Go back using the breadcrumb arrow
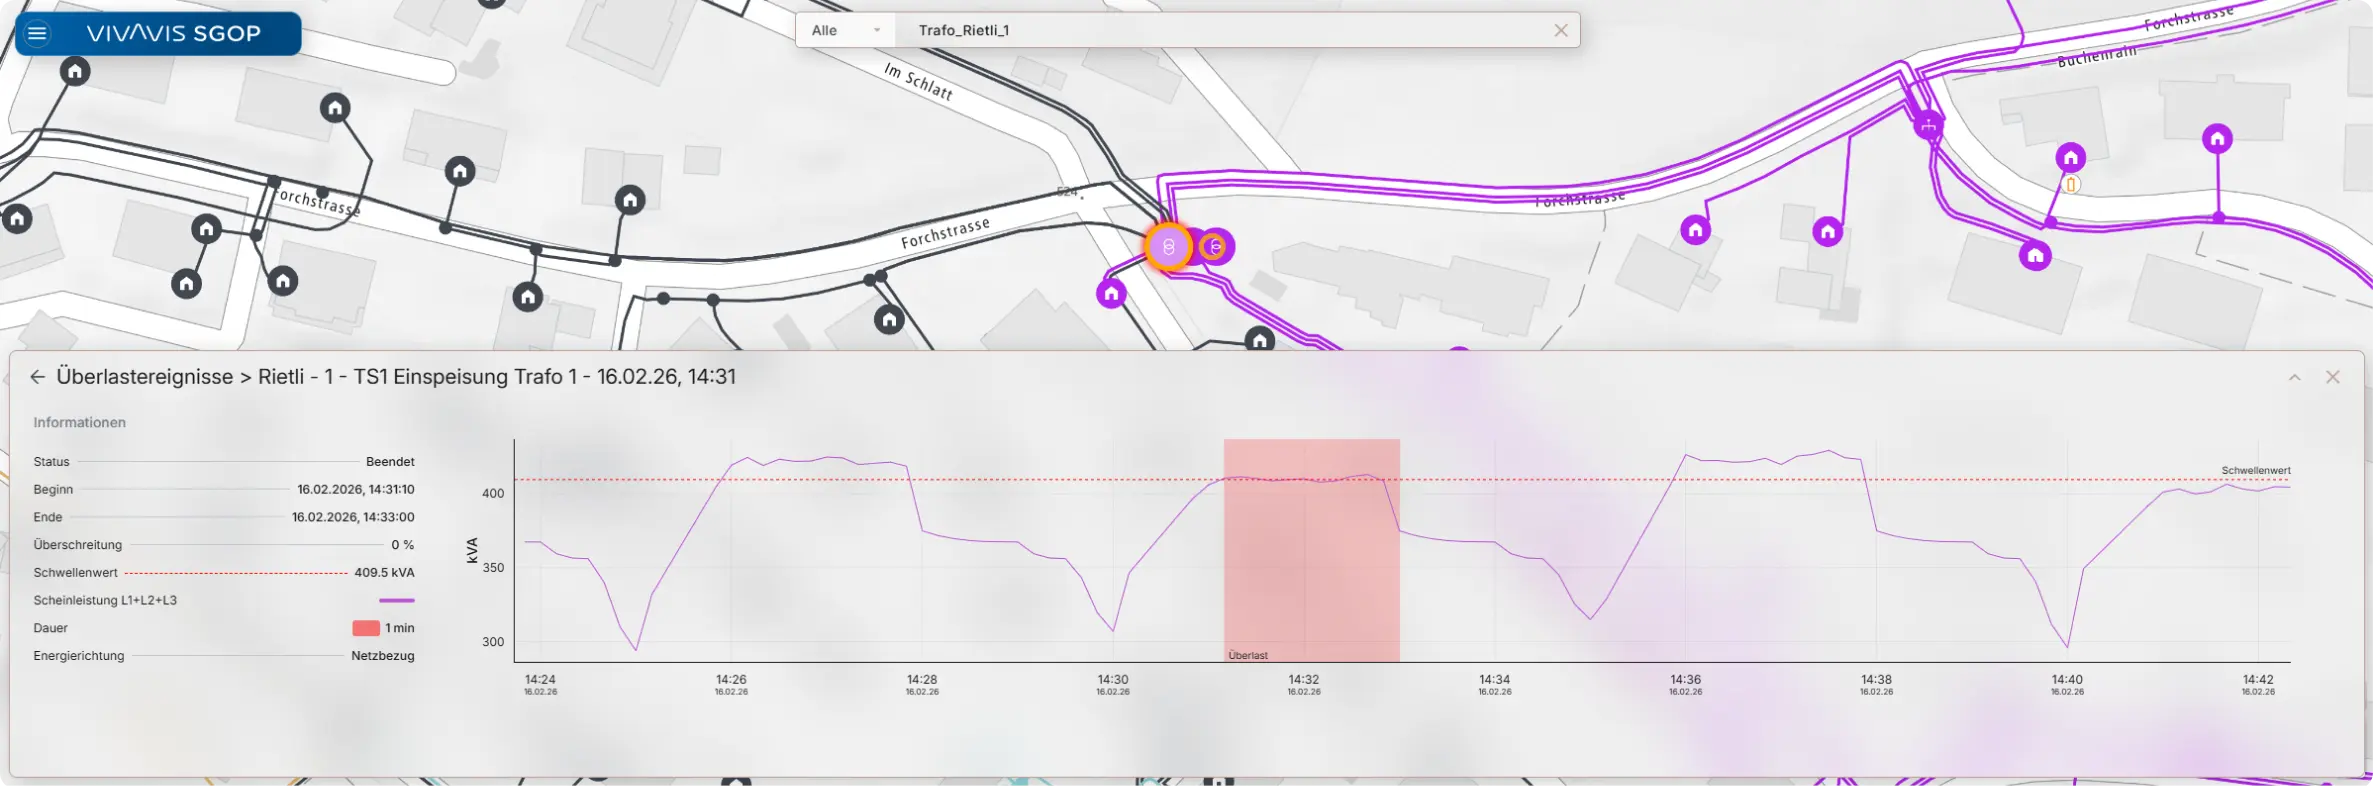The image size is (2373, 789). point(37,377)
